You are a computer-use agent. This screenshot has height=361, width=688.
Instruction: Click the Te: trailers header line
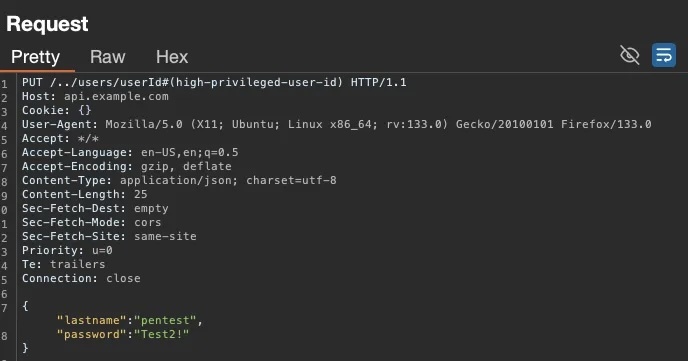(64, 264)
